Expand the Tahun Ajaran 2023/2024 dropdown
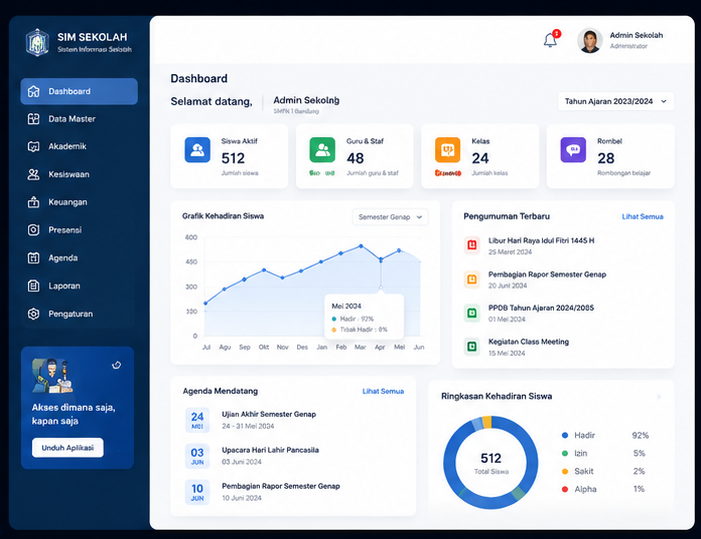The width and height of the screenshot is (701, 539). [616, 101]
